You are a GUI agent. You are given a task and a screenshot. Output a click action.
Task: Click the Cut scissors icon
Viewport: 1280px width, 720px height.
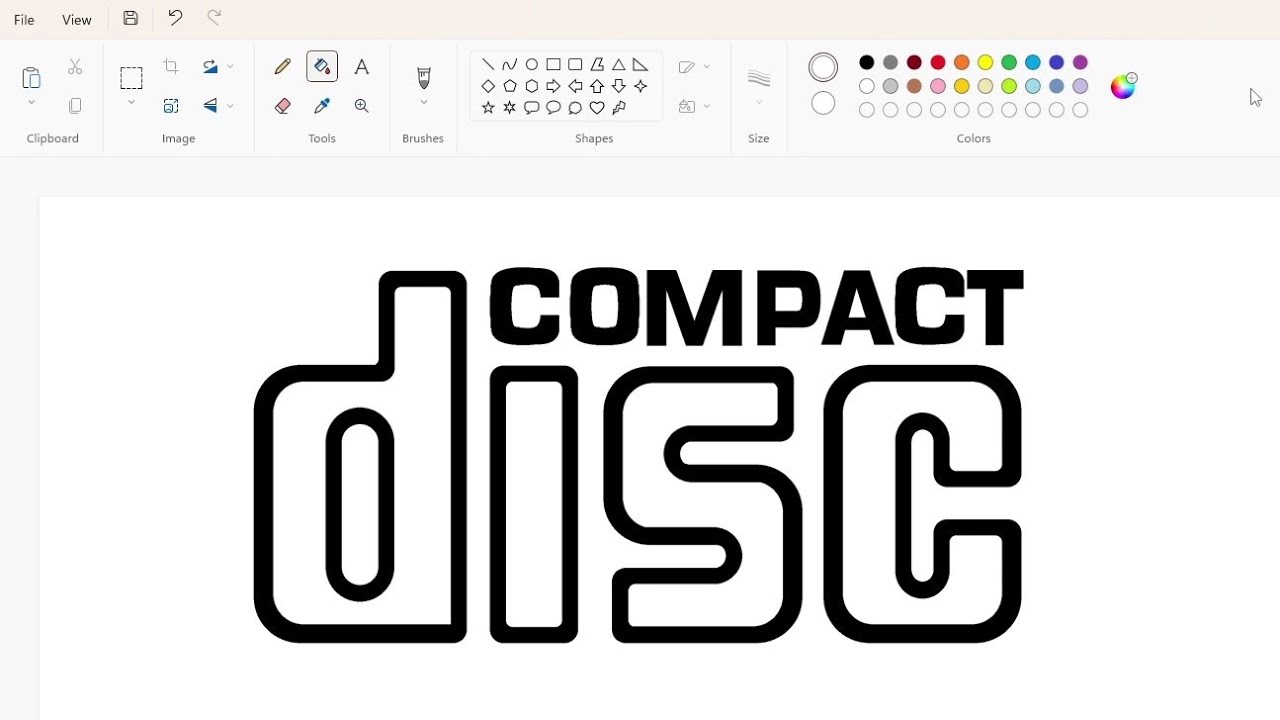point(75,67)
